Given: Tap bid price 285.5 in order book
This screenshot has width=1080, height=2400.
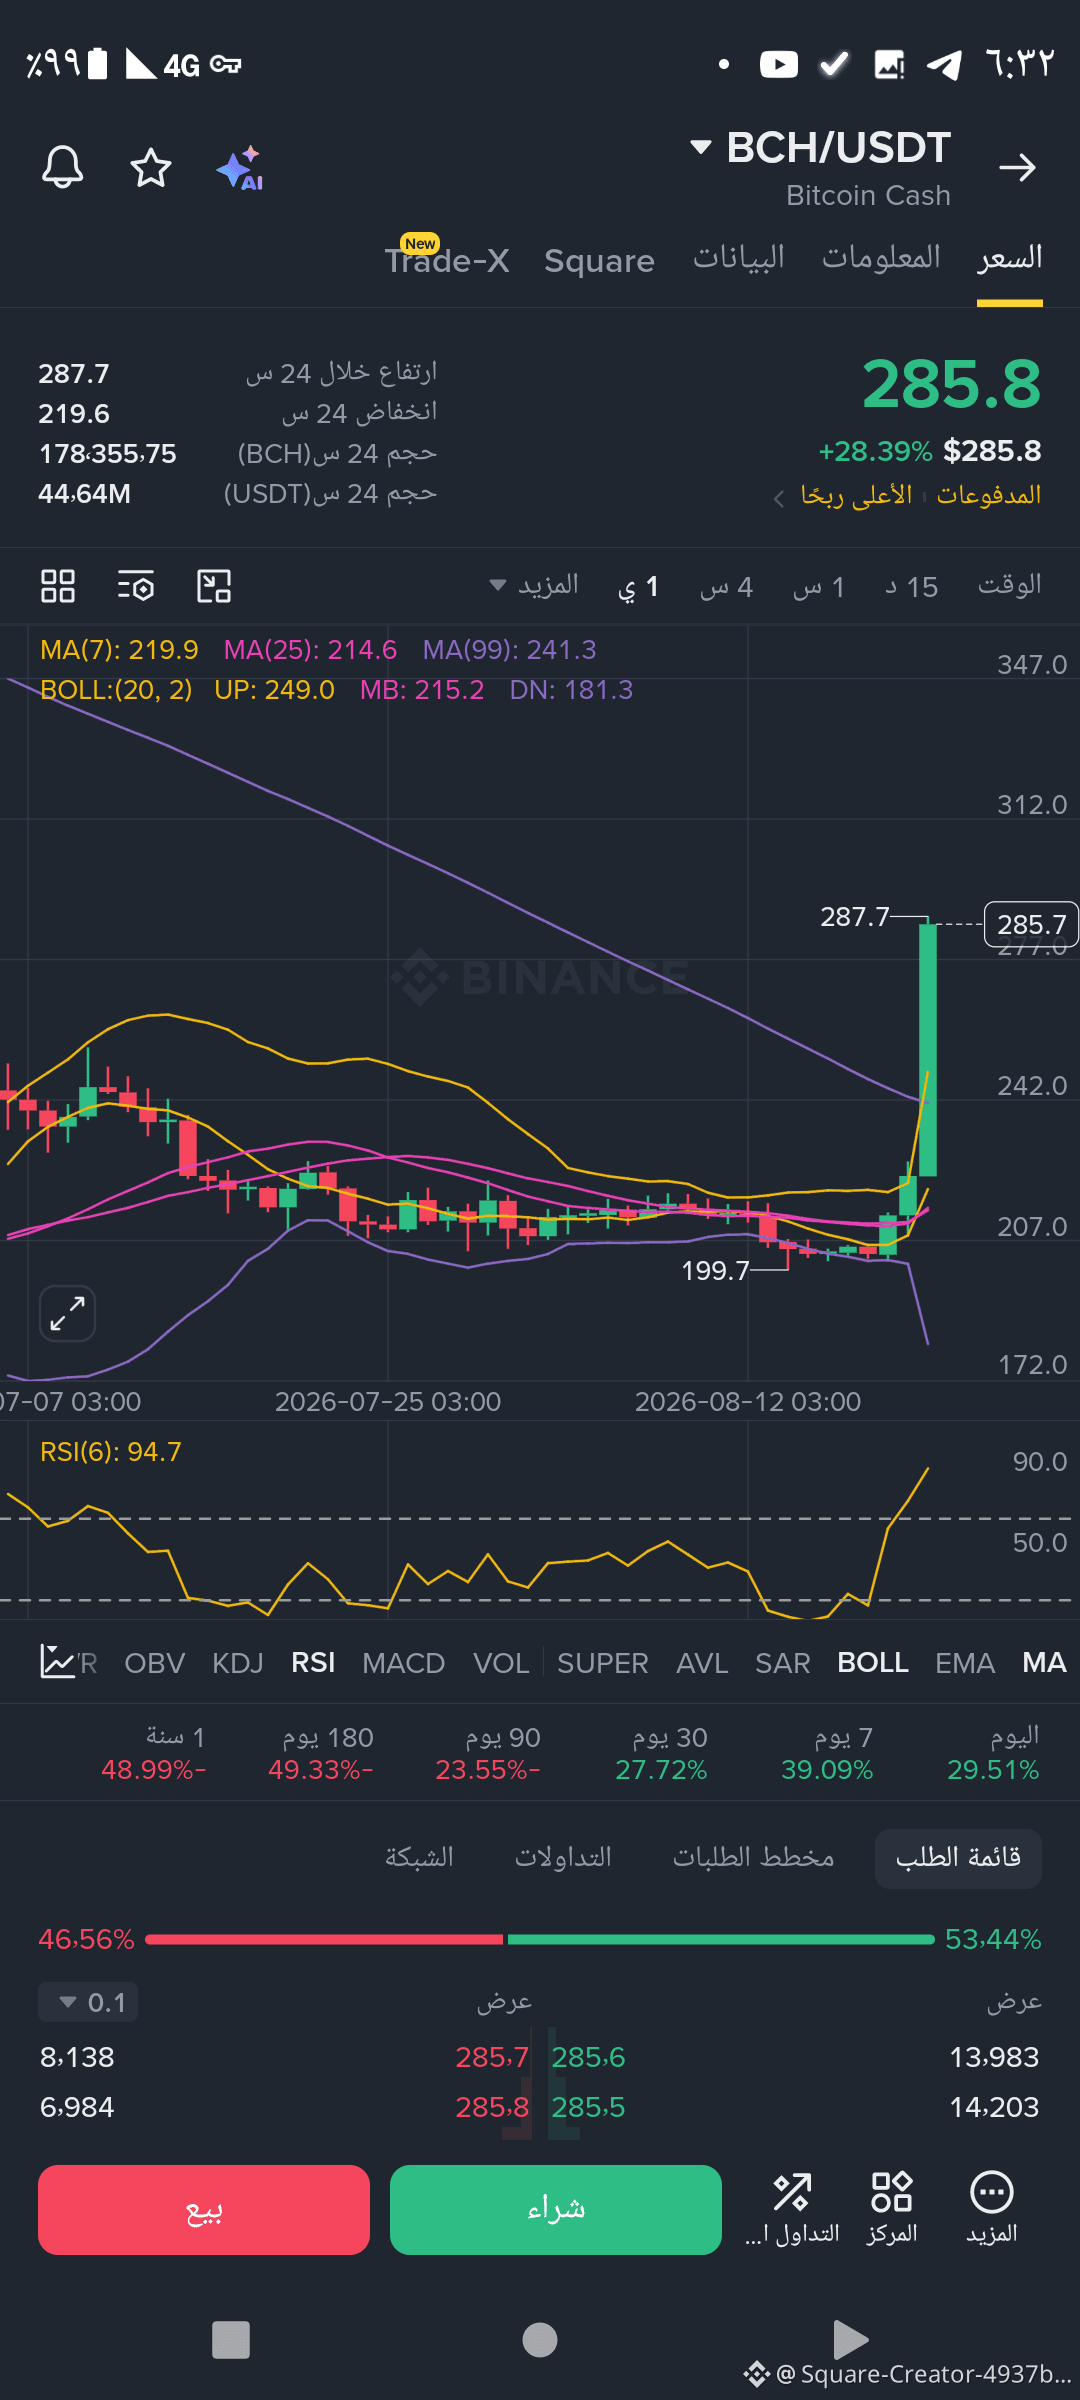Looking at the screenshot, I should (588, 2107).
